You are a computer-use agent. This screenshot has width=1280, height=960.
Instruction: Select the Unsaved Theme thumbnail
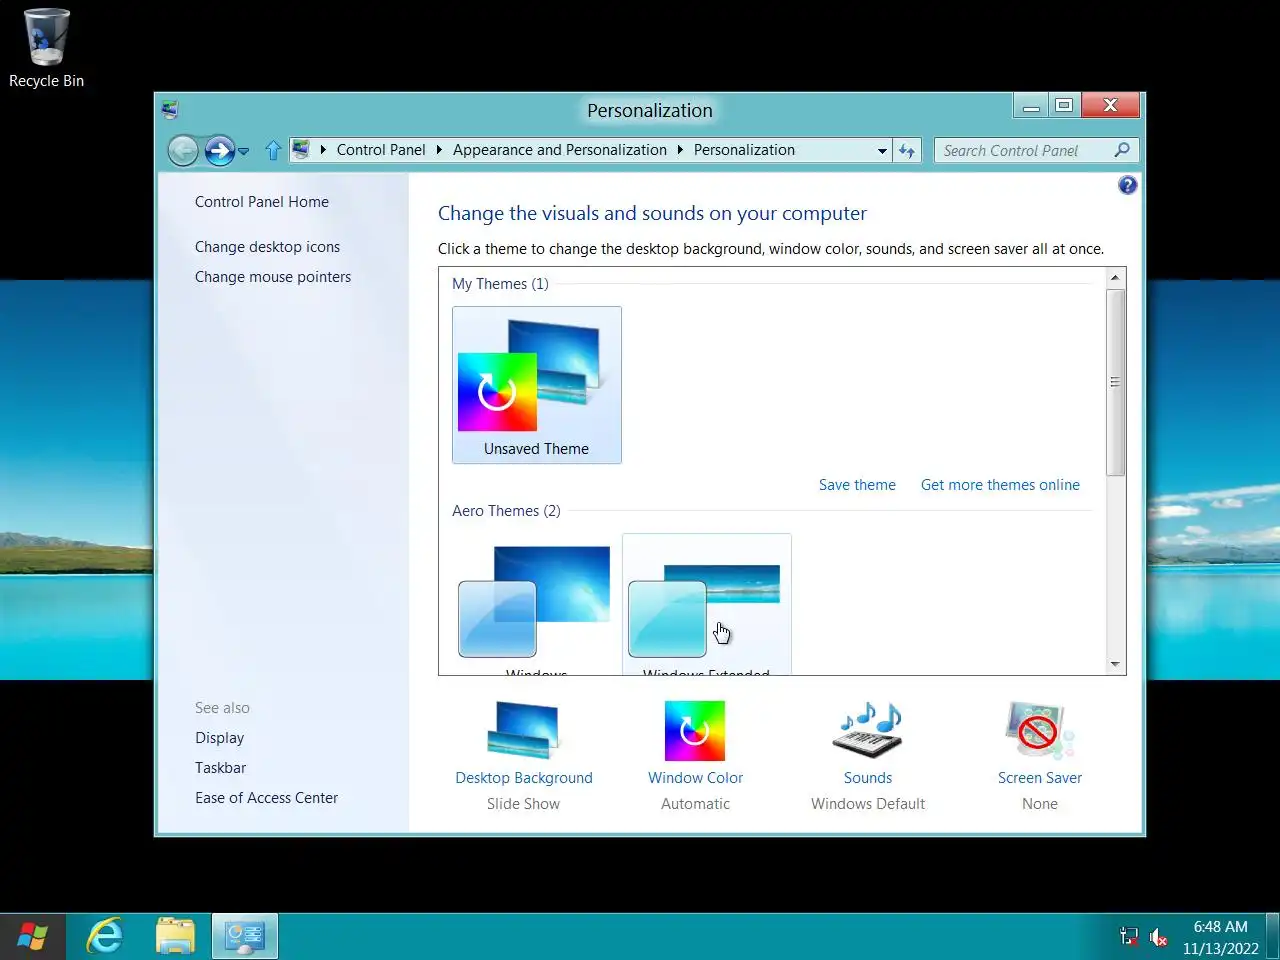[x=537, y=385]
